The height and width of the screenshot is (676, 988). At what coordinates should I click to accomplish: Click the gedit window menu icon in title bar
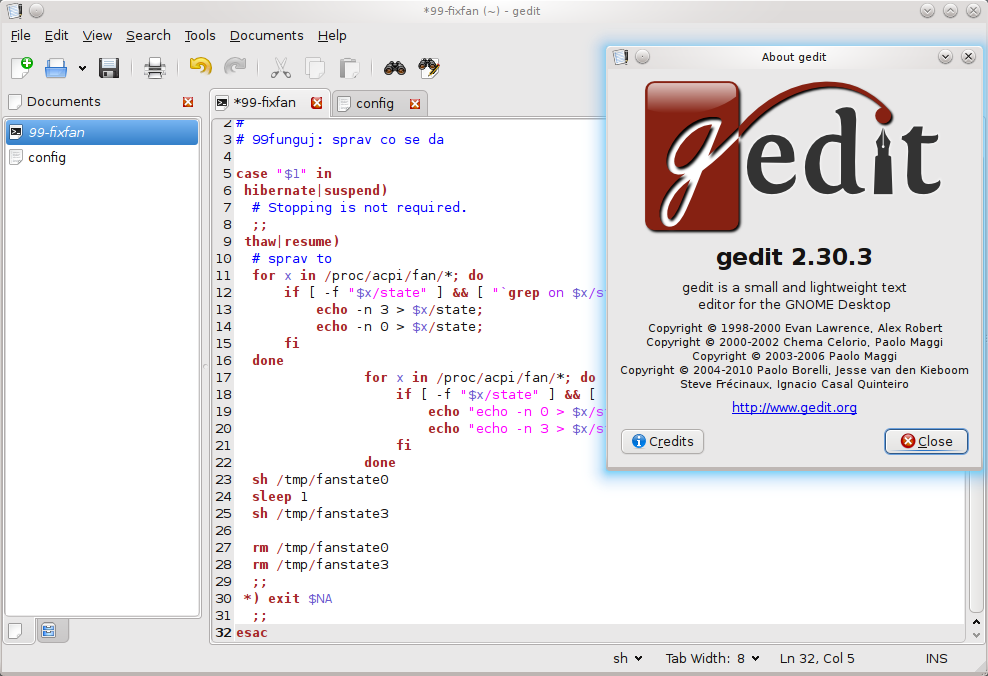pyautogui.click(x=14, y=11)
